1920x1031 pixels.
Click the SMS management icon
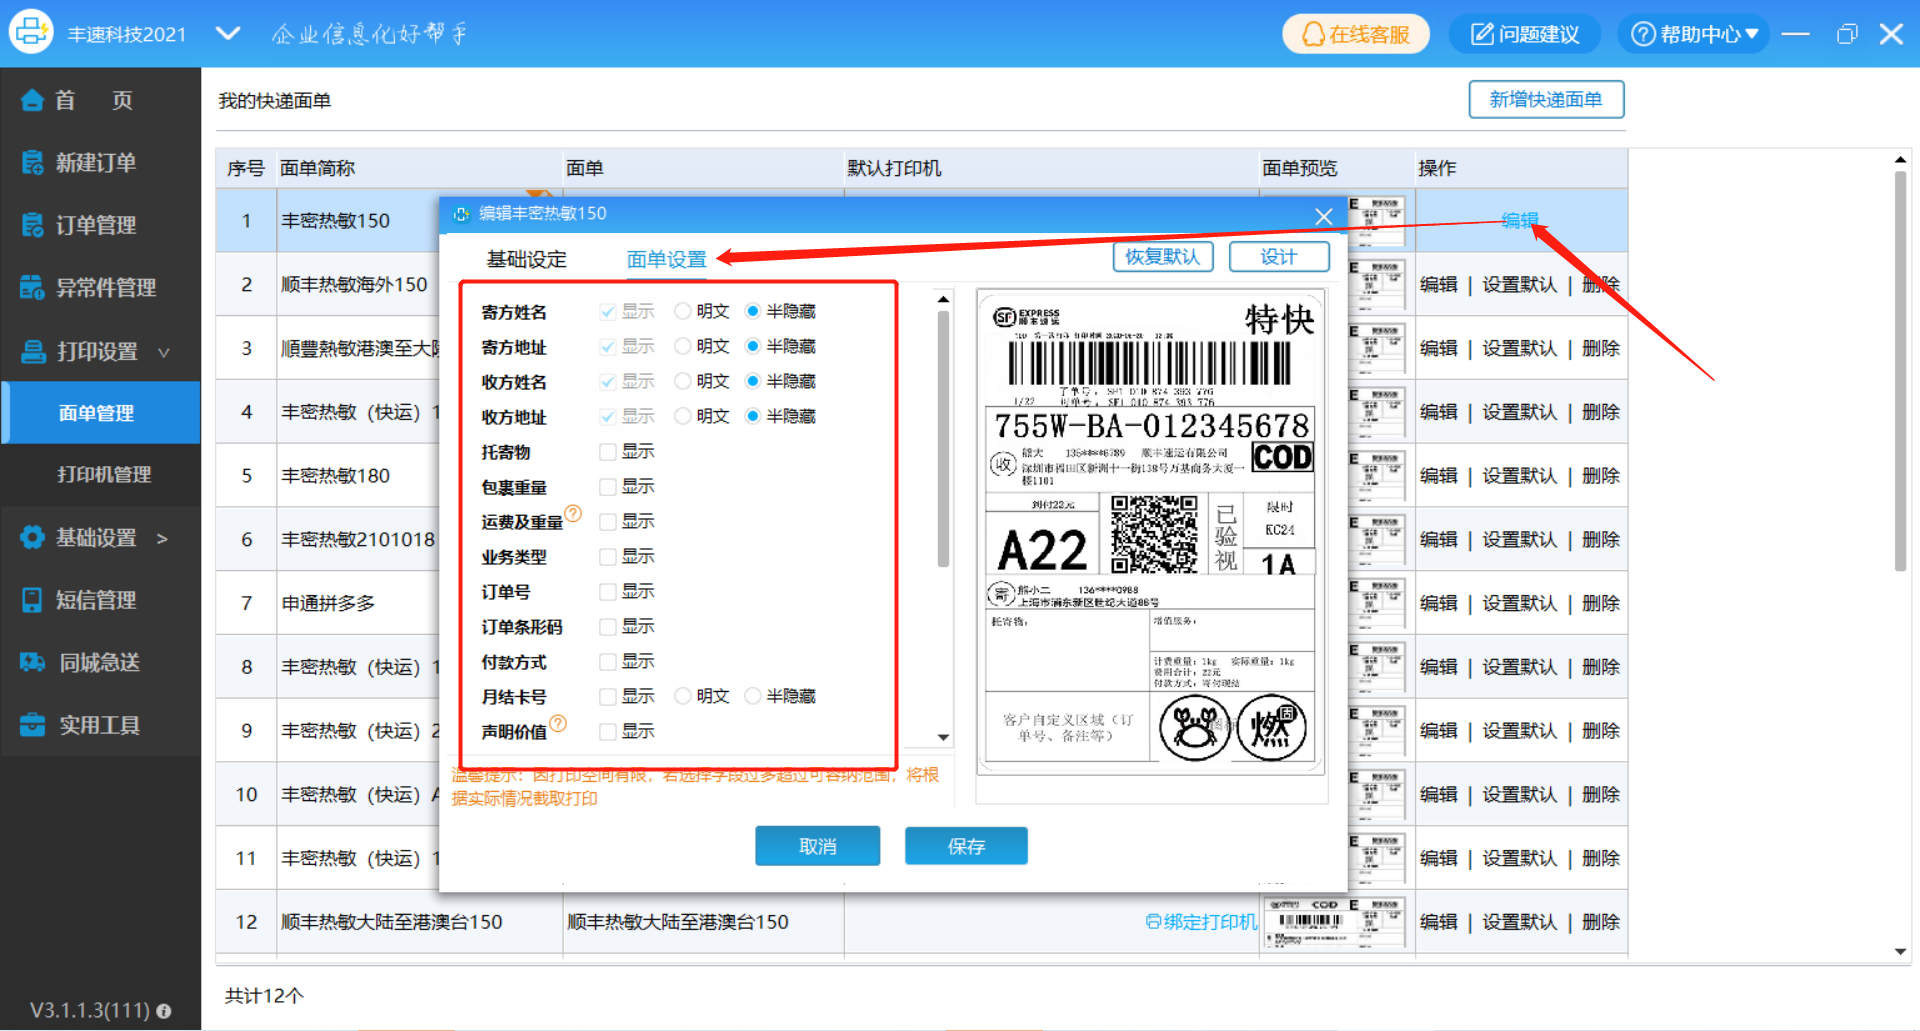33,600
